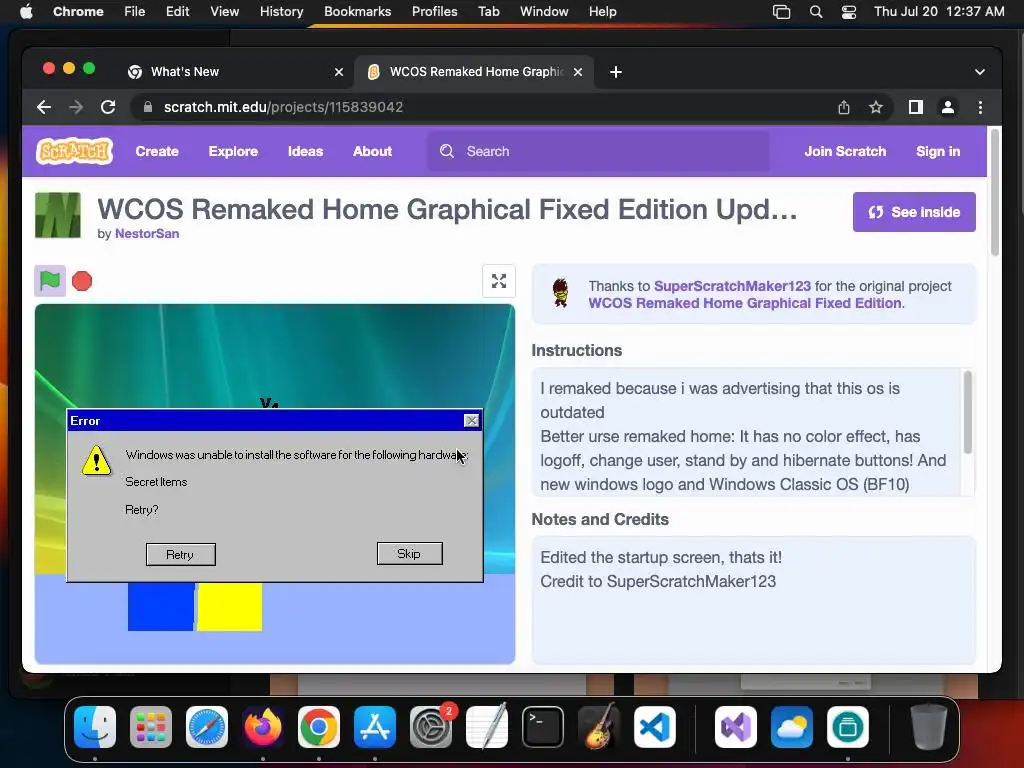Image resolution: width=1024 pixels, height=768 pixels.
Task: Open Chrome profile icon
Action: (948, 107)
